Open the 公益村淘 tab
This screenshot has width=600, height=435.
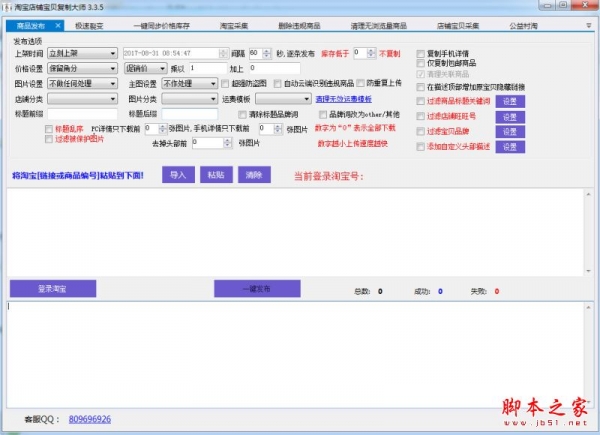(523, 26)
